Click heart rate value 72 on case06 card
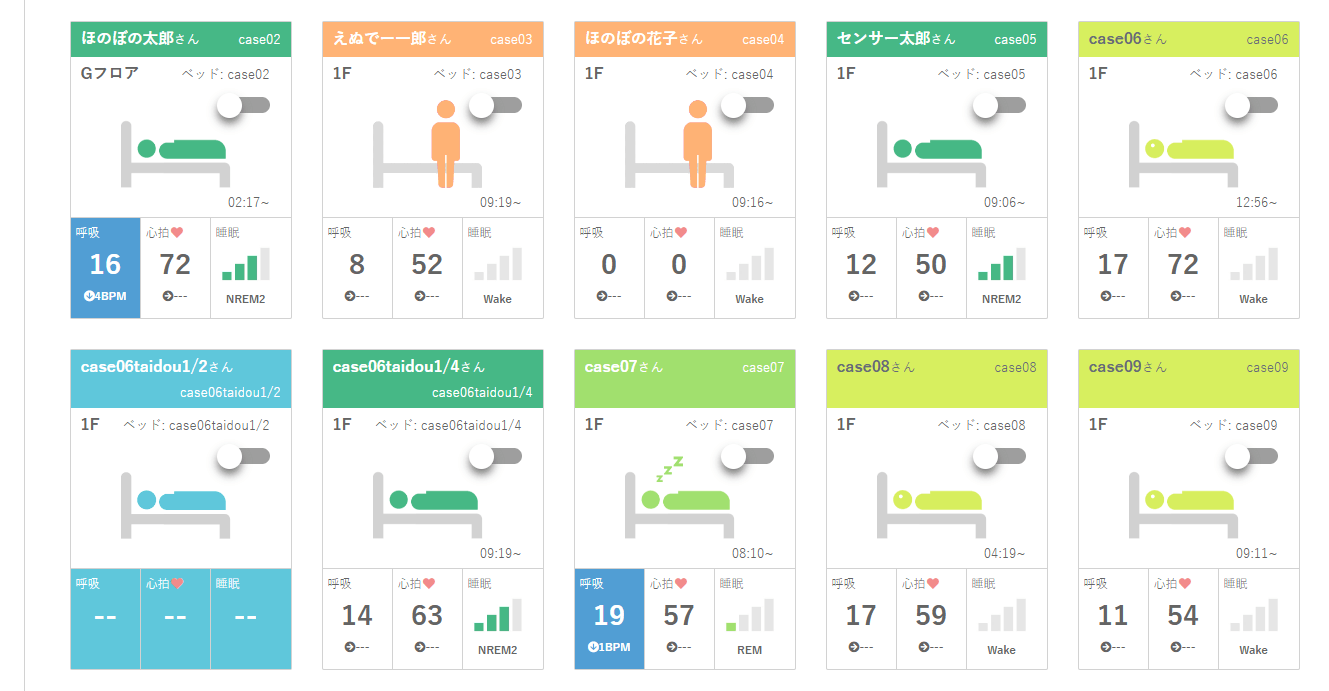Screen dimensions: 1329x691 pyautogui.click(x=1183, y=265)
